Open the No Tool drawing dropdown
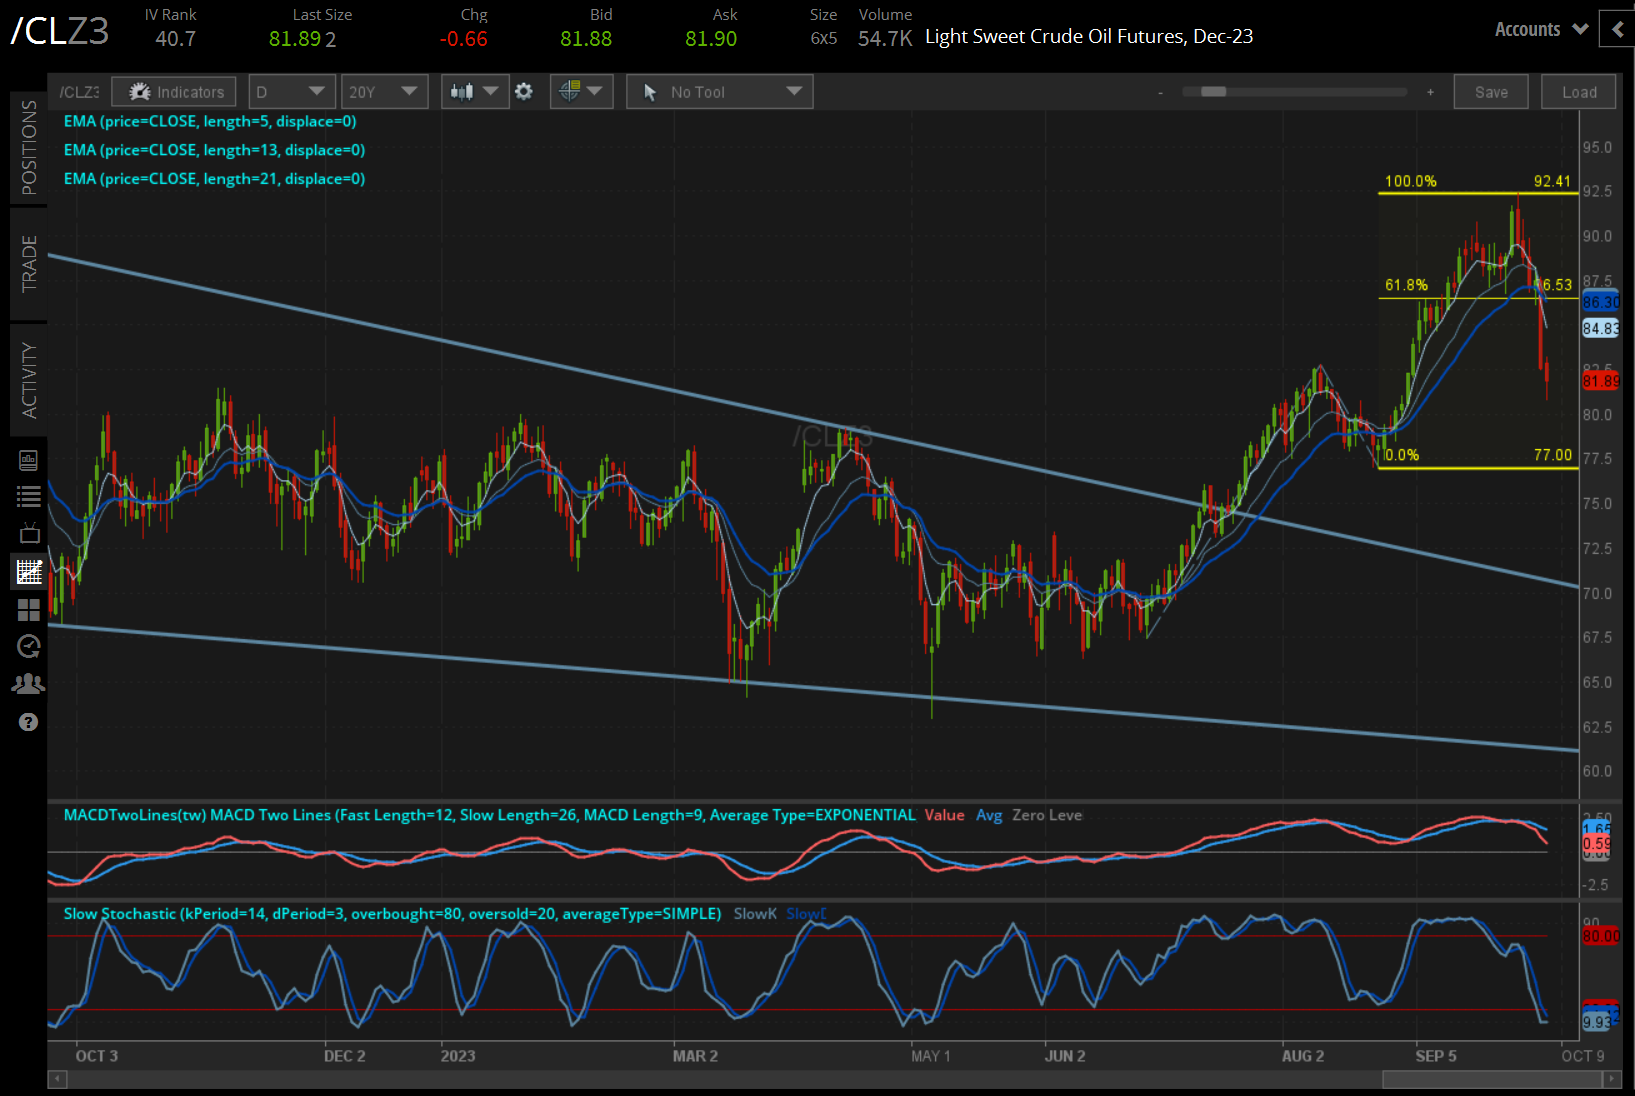Image resolution: width=1635 pixels, height=1096 pixels. pos(719,91)
